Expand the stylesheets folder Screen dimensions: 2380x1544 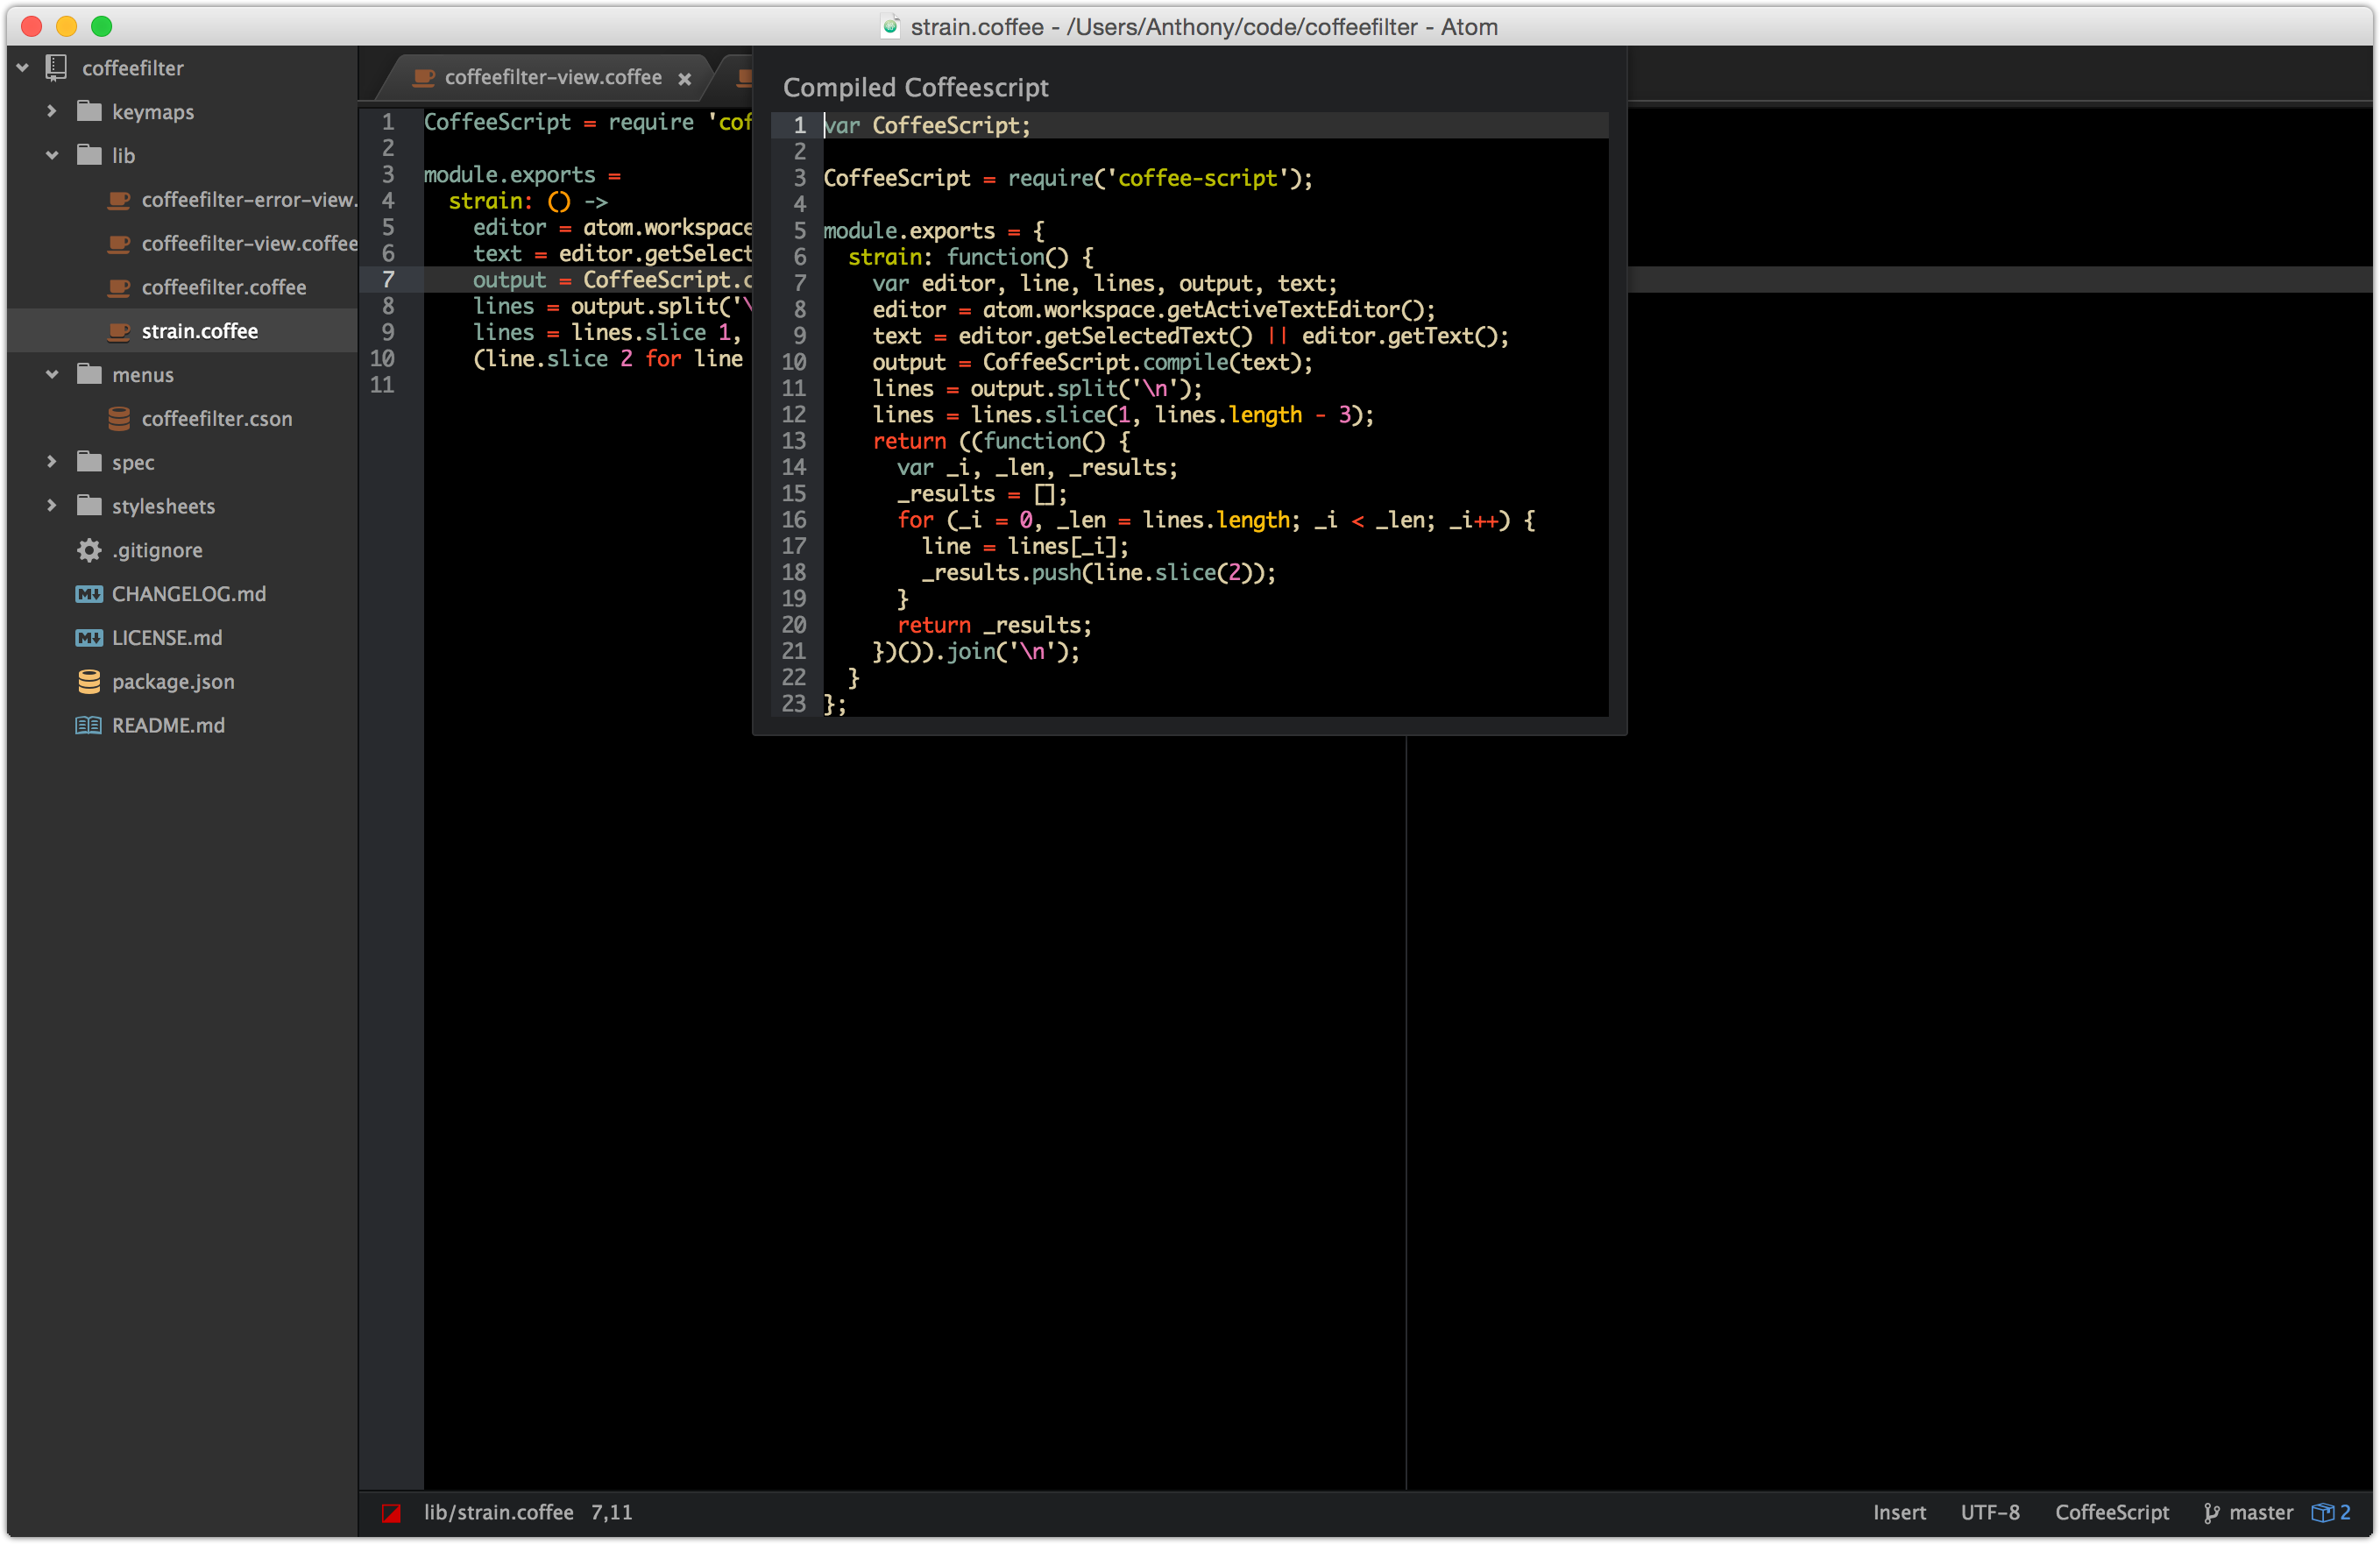click(x=52, y=506)
